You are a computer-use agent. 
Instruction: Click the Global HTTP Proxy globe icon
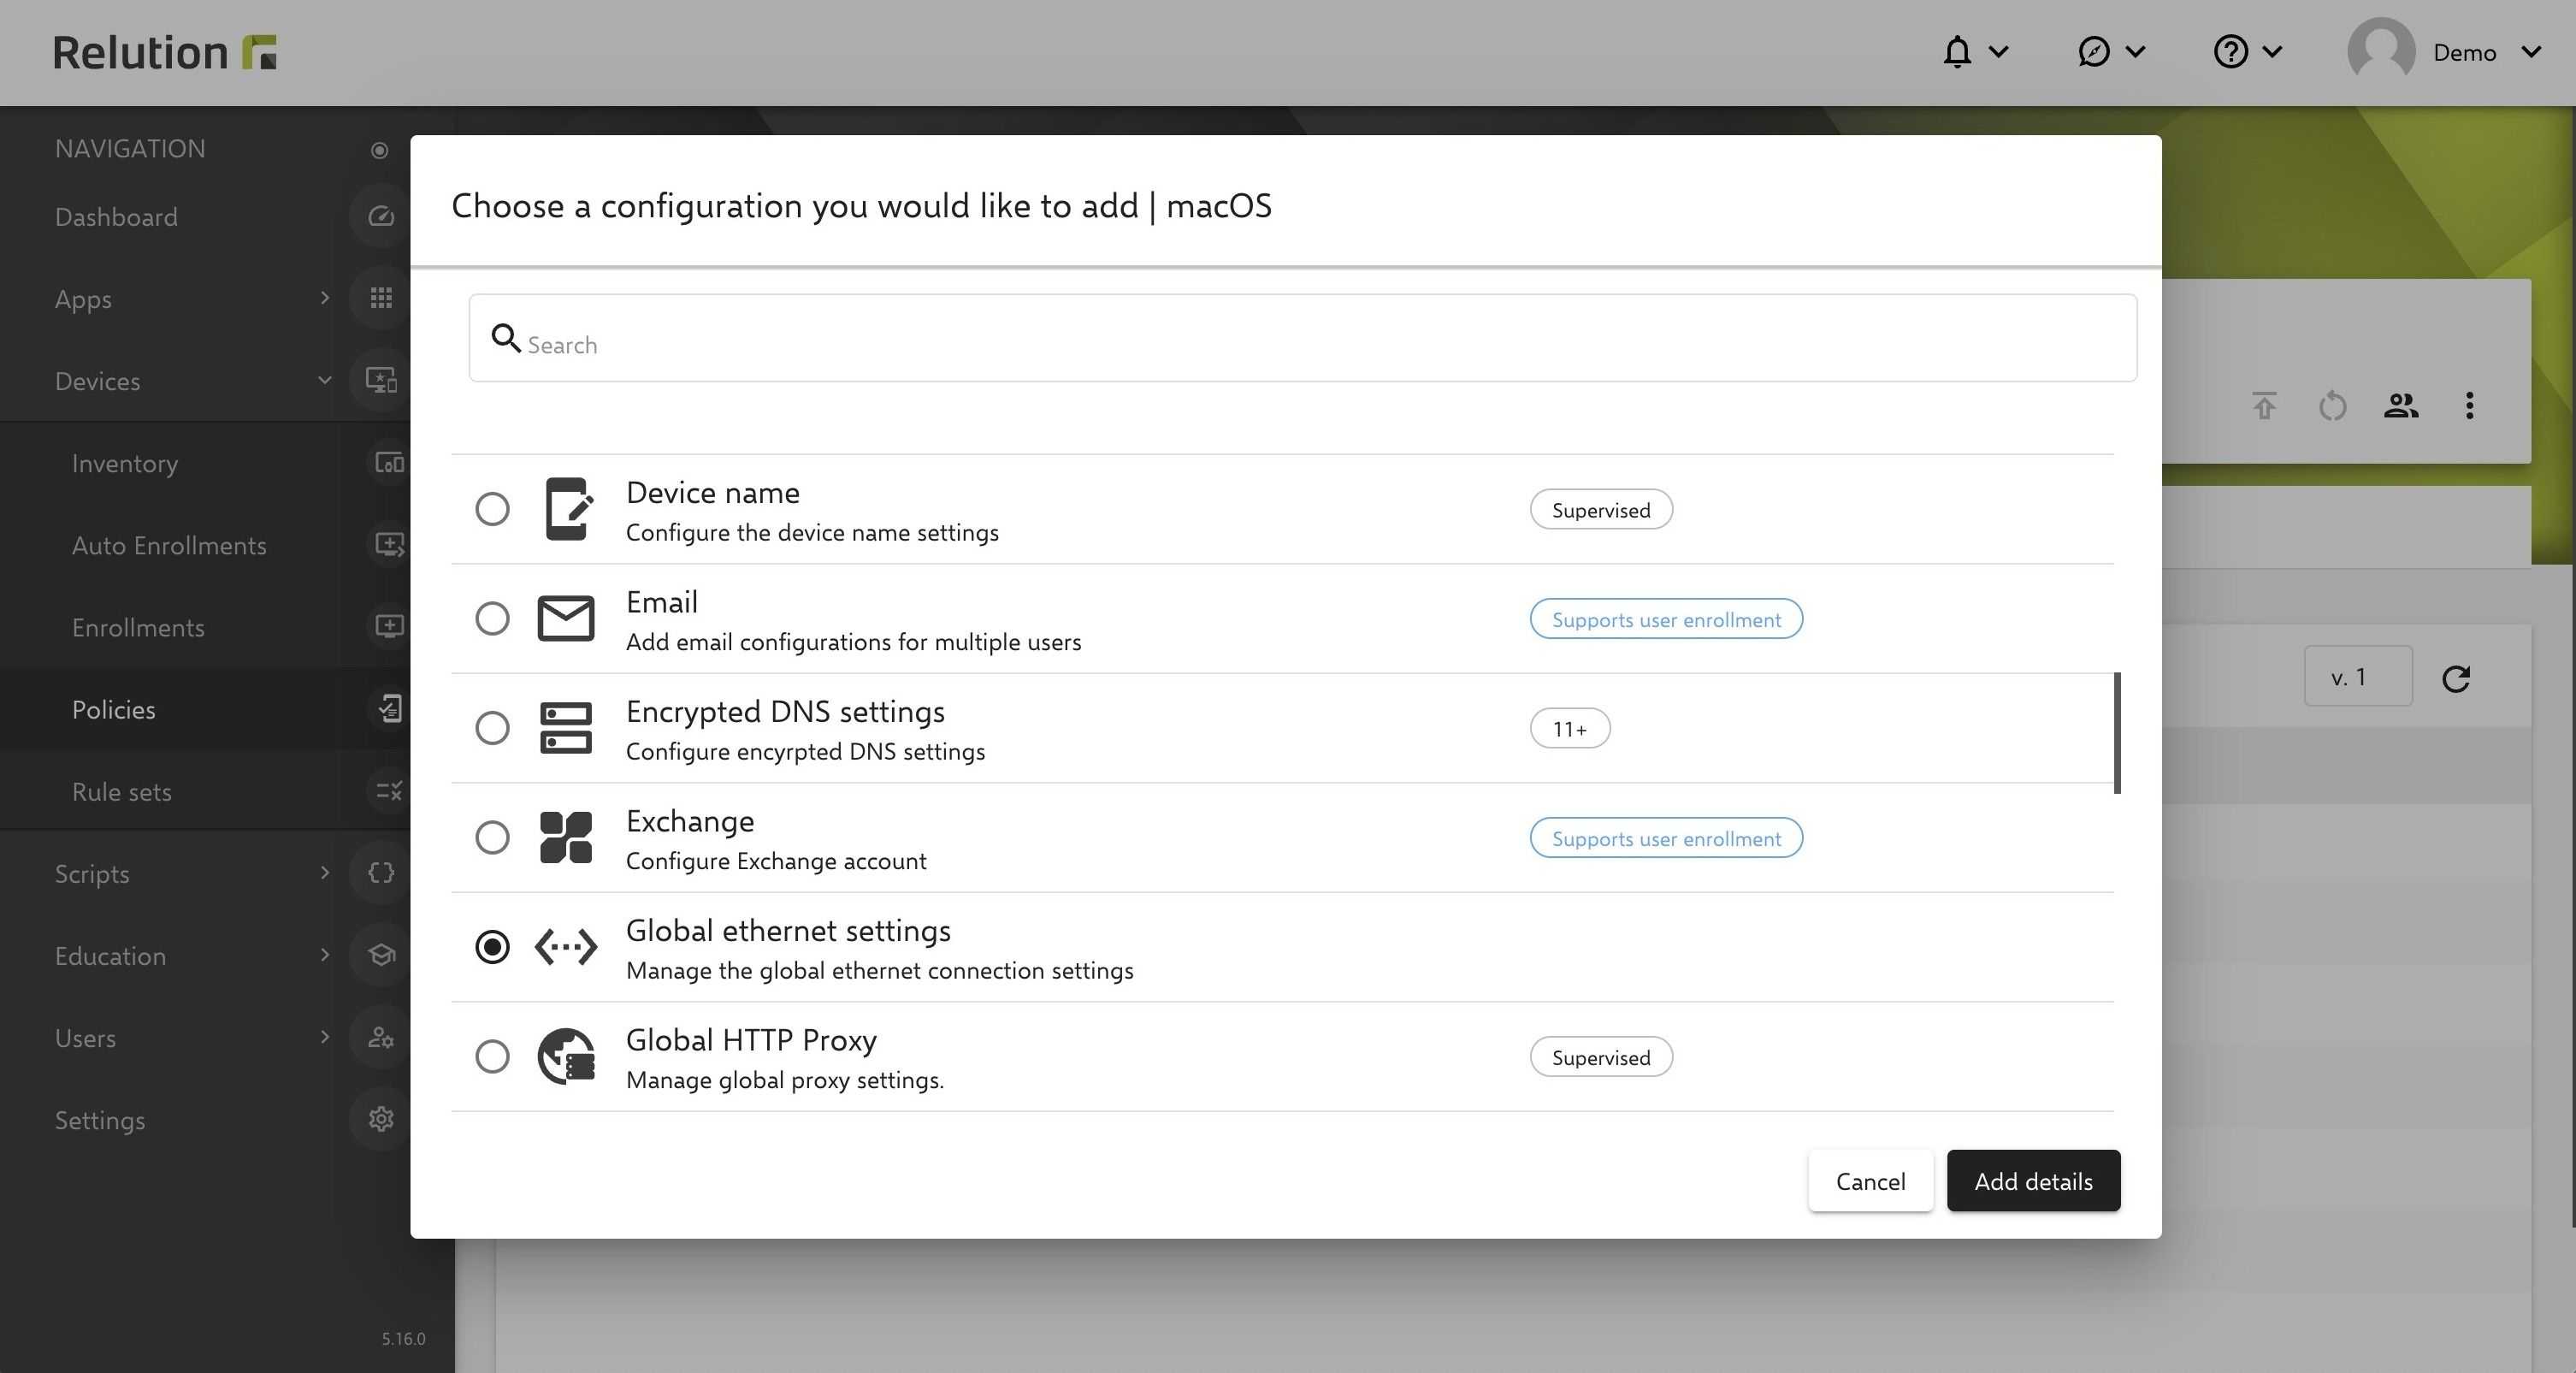[x=566, y=1056]
